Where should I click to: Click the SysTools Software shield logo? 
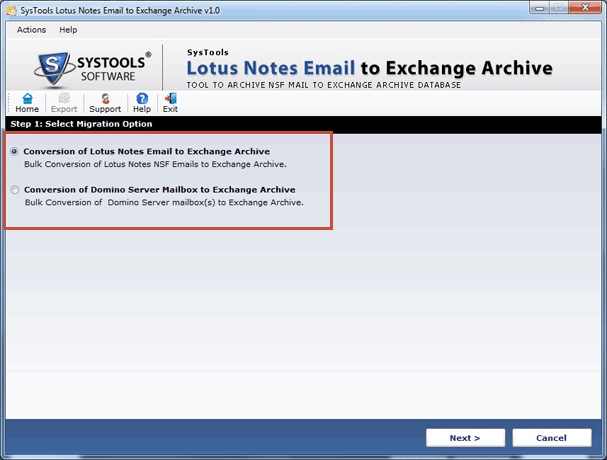(x=54, y=68)
